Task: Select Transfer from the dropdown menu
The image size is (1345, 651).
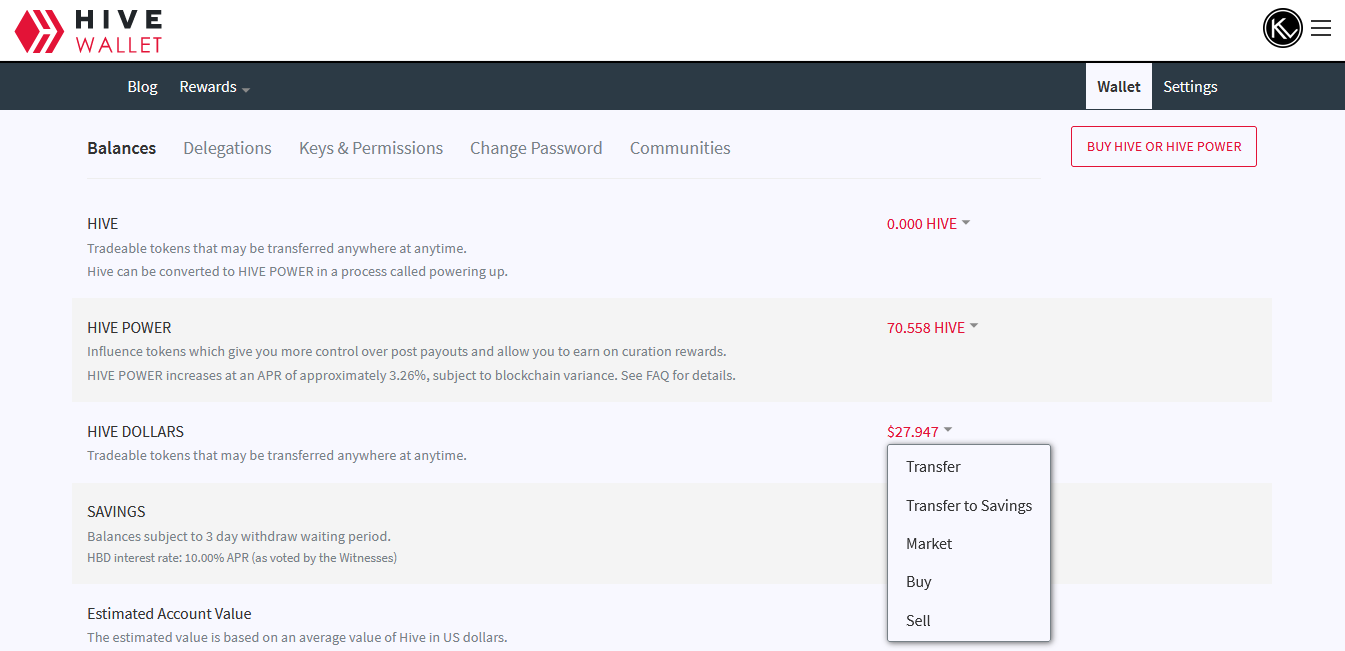Action: pos(933,467)
